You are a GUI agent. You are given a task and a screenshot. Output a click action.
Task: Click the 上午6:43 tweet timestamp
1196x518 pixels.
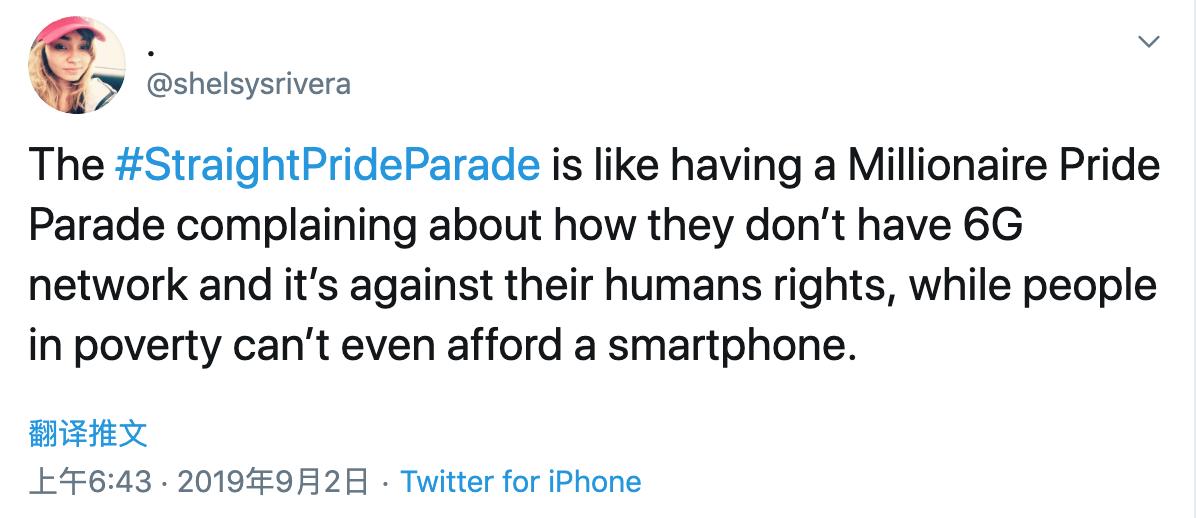(91, 482)
